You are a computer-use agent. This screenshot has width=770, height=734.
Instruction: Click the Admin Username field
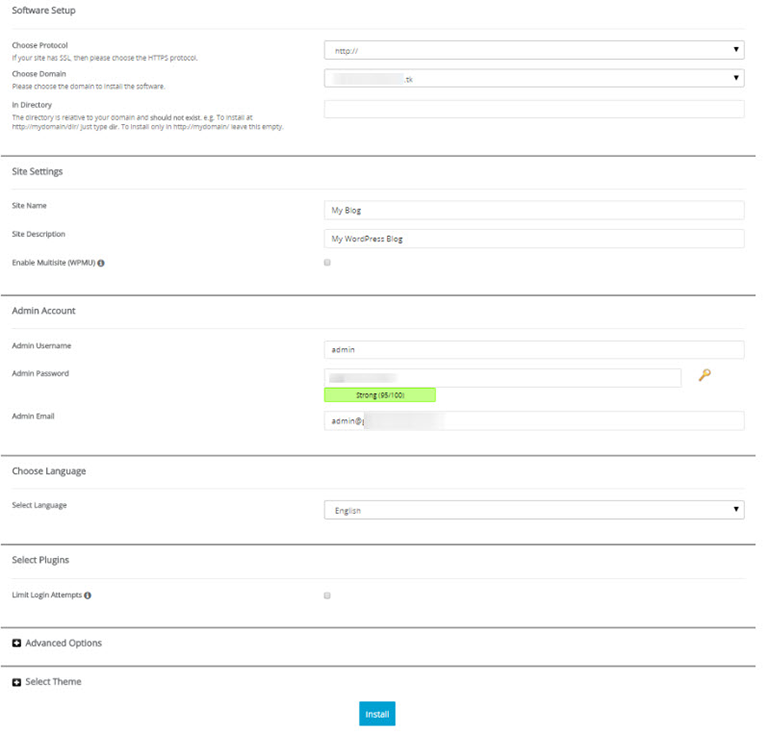point(534,349)
